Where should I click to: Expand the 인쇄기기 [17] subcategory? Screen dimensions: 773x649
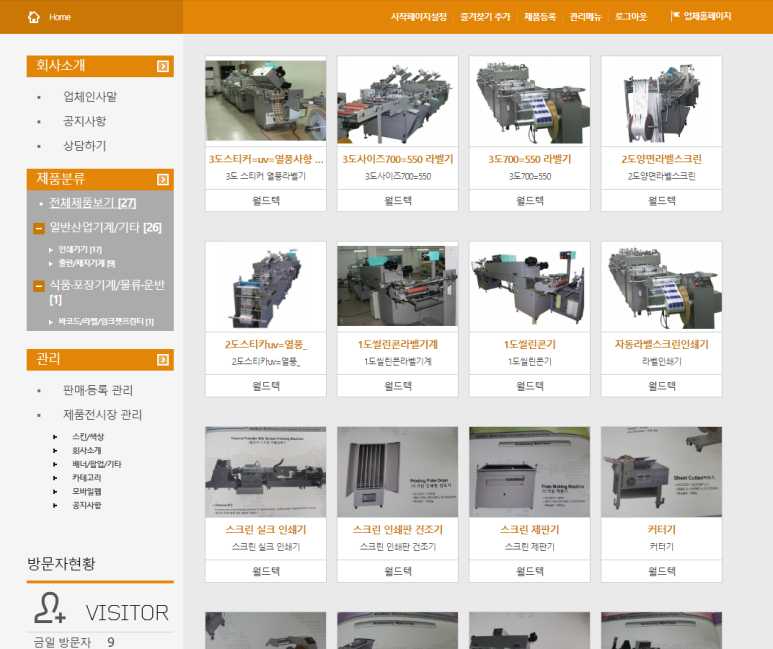pos(80,250)
